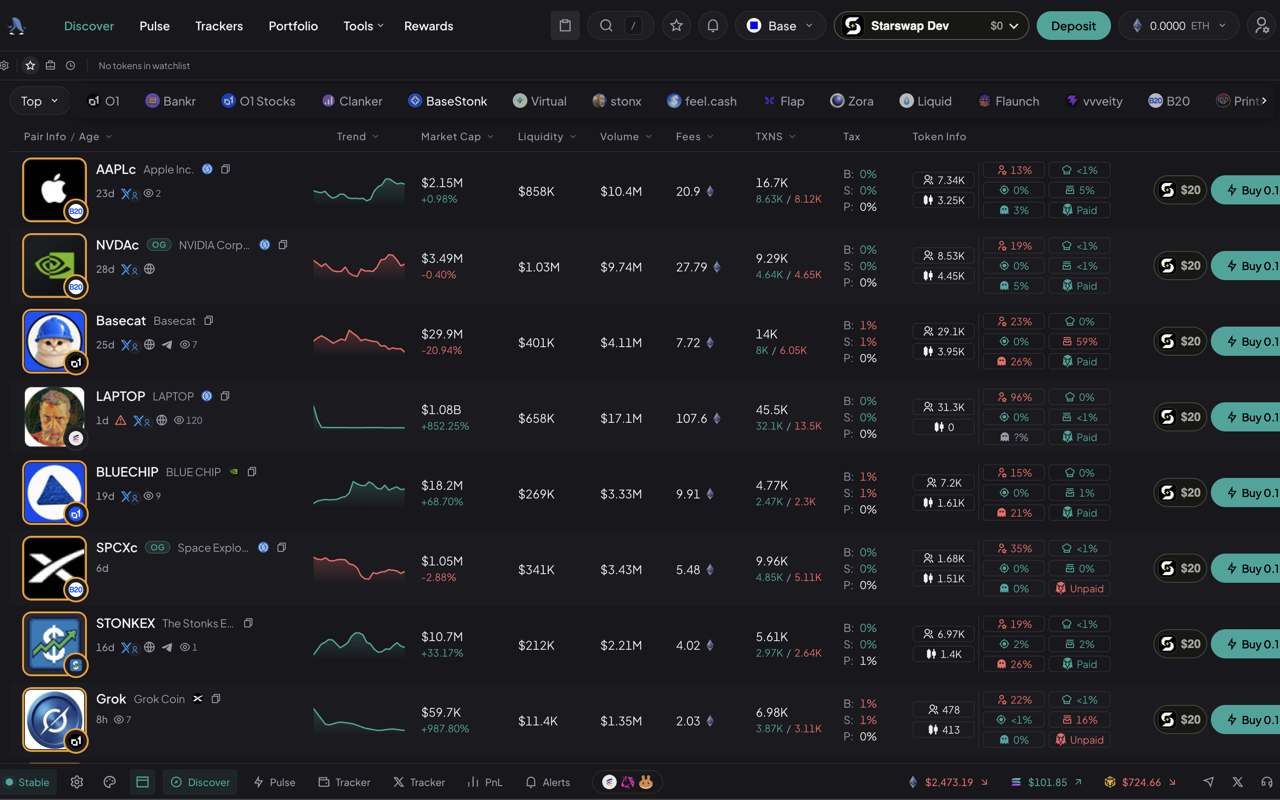Image resolution: width=1280 pixels, height=800 pixels.
Task: Sort by Fees column header
Action: click(x=695, y=136)
